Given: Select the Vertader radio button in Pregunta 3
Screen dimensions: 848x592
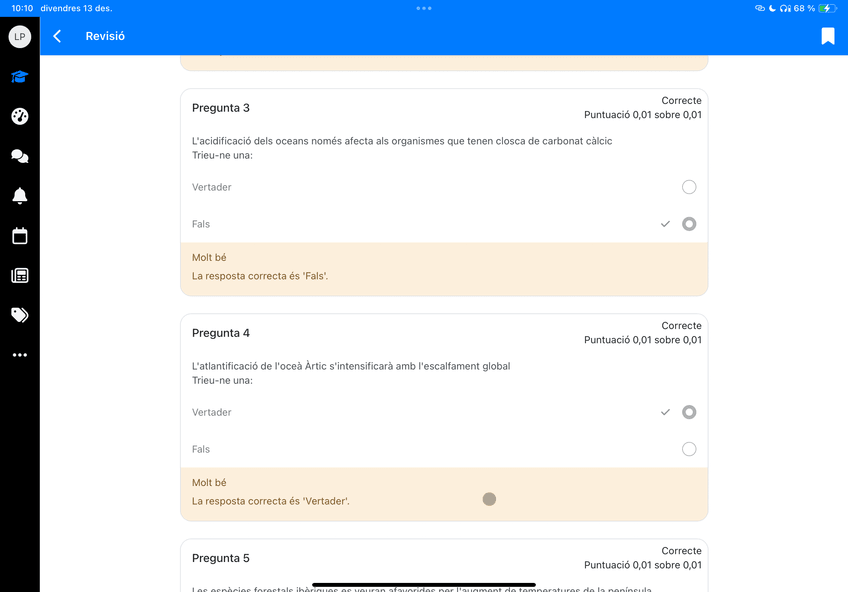Looking at the screenshot, I should coord(689,187).
